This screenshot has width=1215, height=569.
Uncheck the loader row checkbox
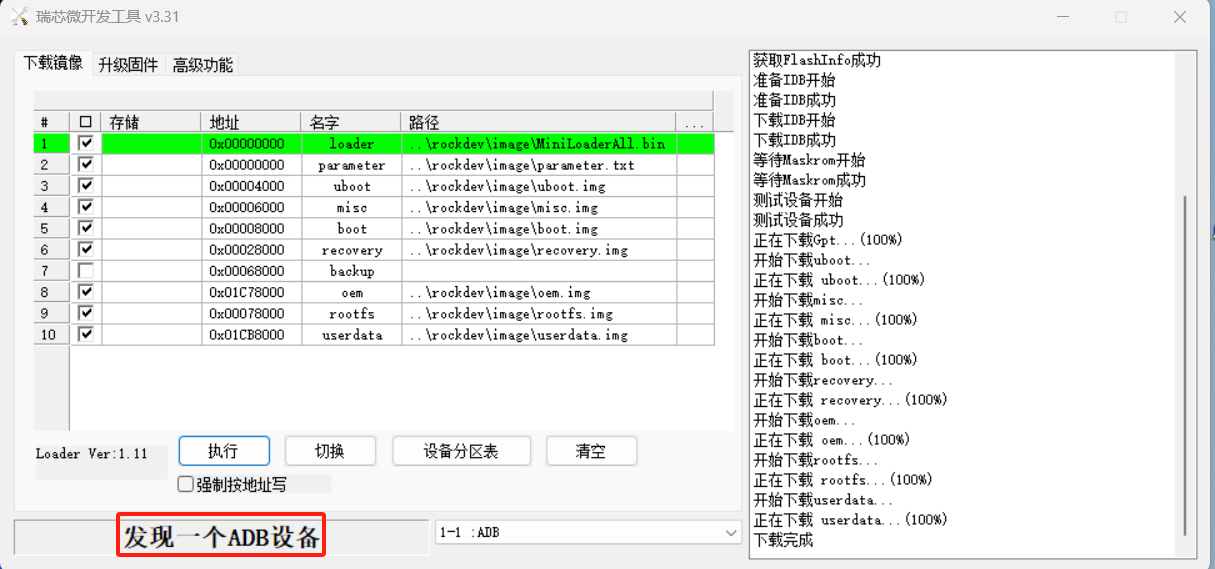pos(85,143)
